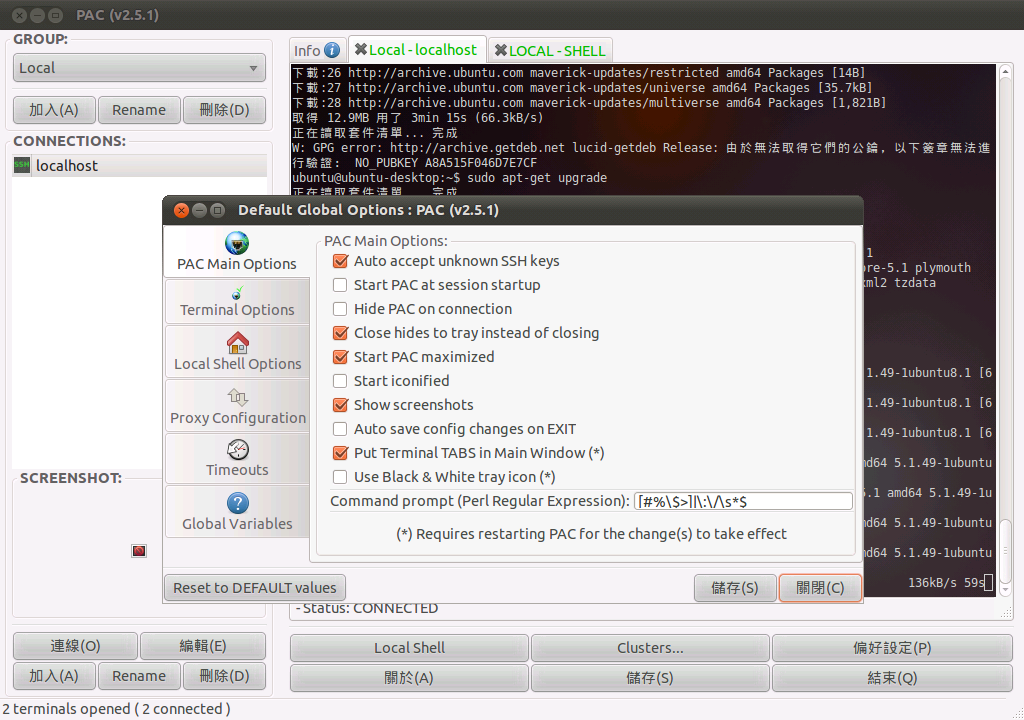
Task: Click the SSH icon next to localhost
Action: click(x=22, y=165)
